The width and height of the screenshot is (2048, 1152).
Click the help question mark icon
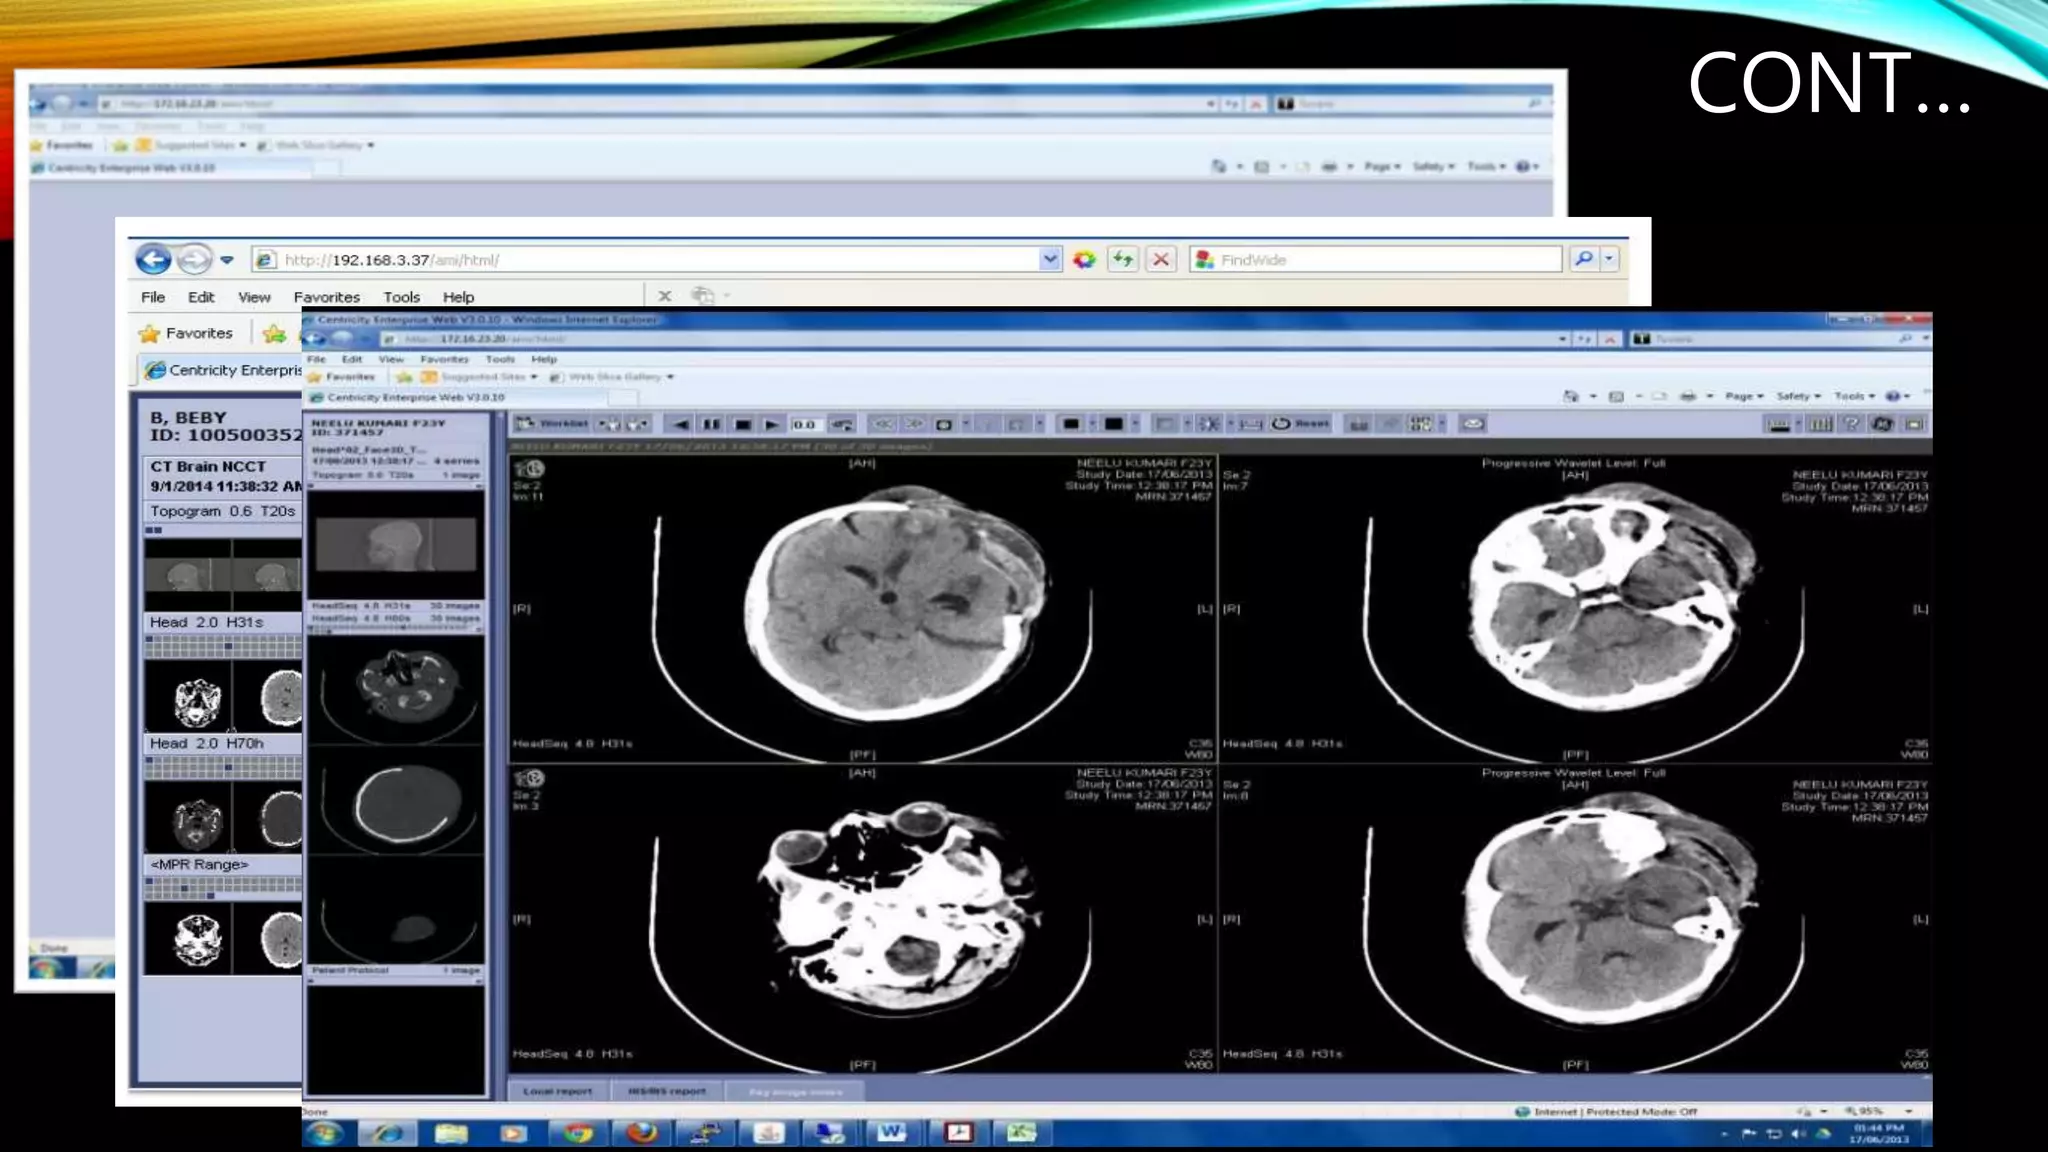[1851, 424]
